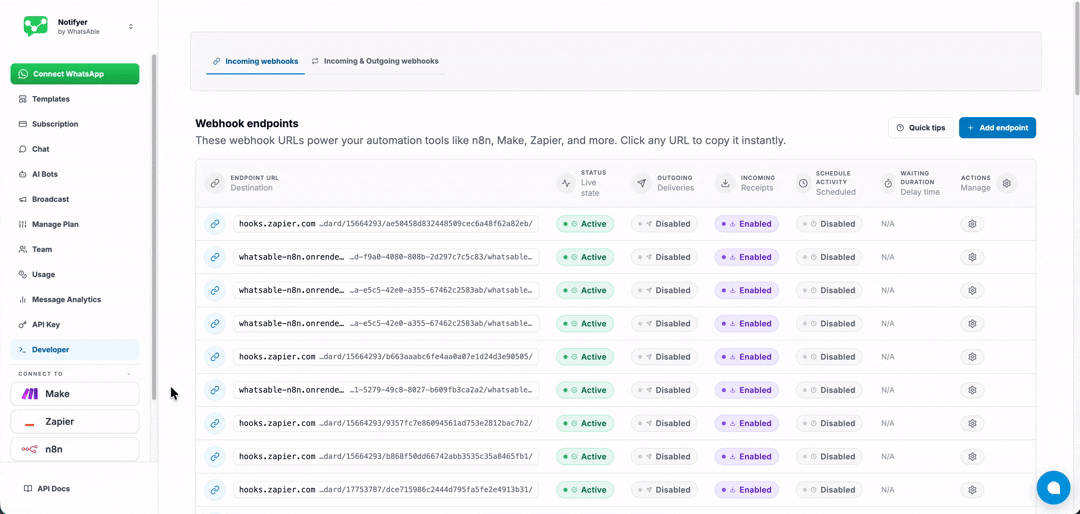The height and width of the screenshot is (514, 1080).
Task: Click the sidebar vertical scrollbar
Action: 154,227
